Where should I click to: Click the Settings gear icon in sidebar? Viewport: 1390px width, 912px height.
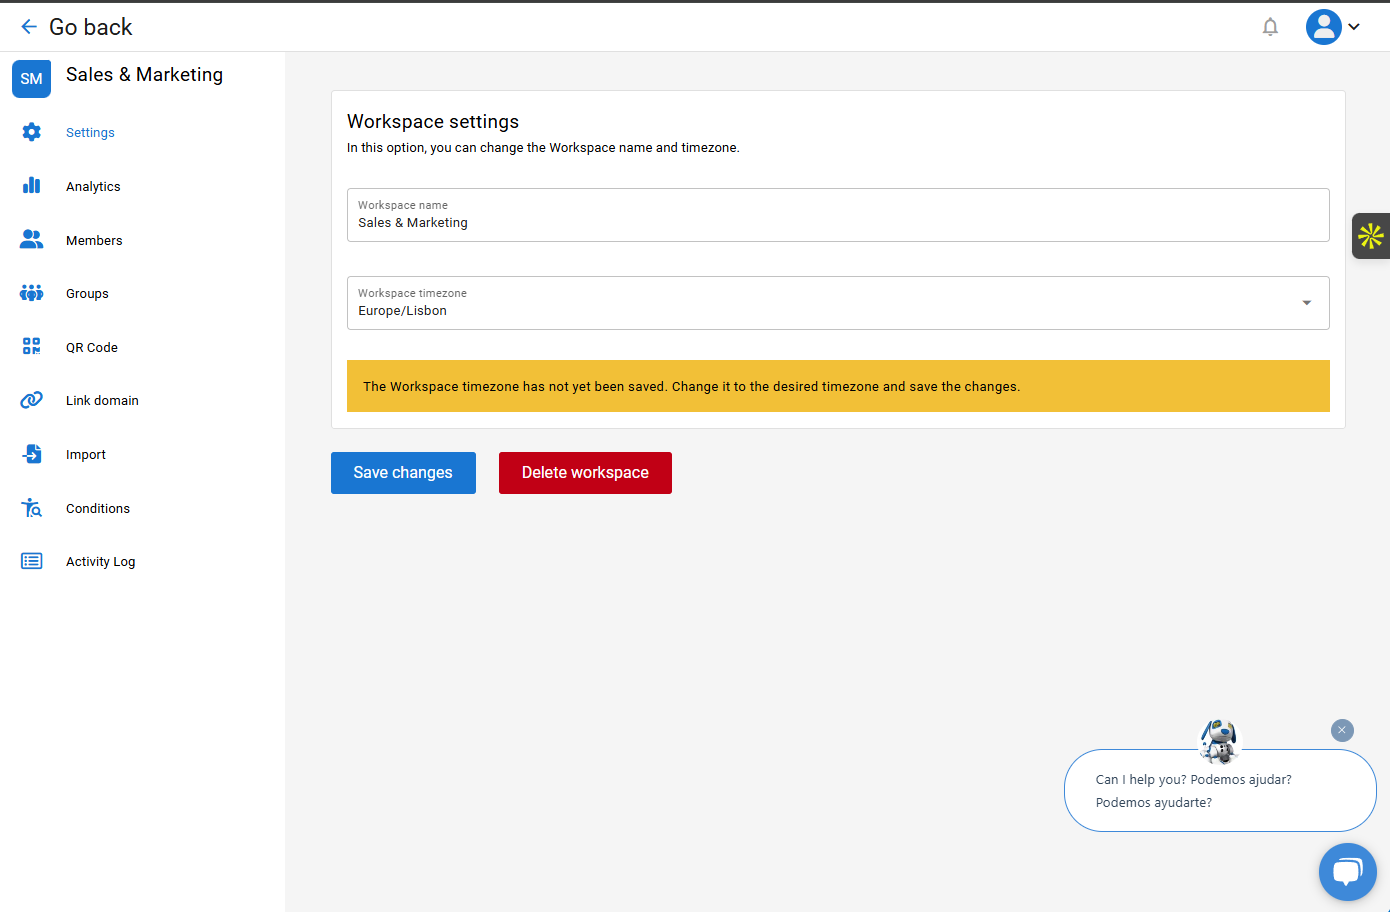pyautogui.click(x=32, y=132)
